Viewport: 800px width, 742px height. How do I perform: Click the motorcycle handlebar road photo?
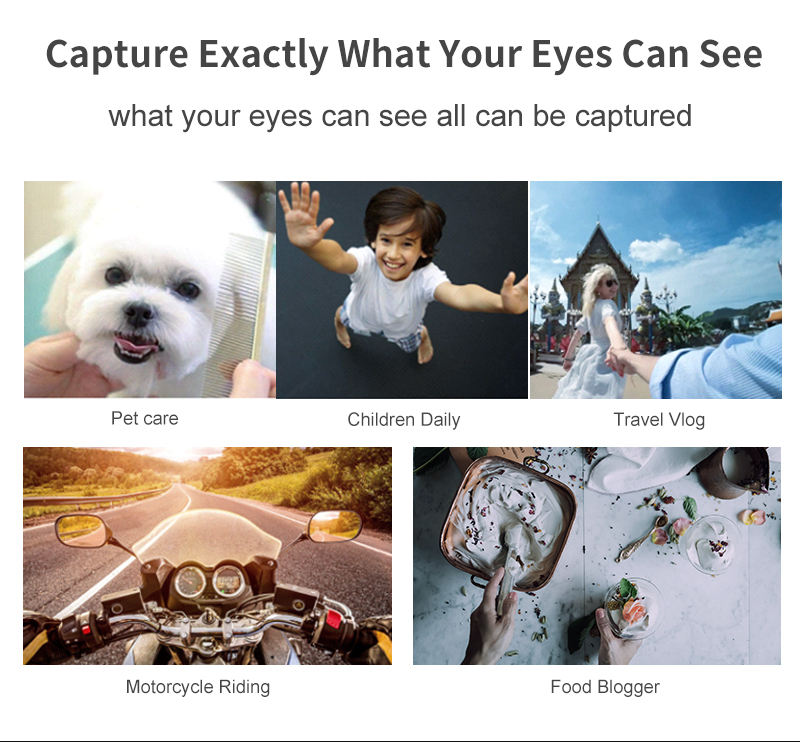tap(207, 556)
